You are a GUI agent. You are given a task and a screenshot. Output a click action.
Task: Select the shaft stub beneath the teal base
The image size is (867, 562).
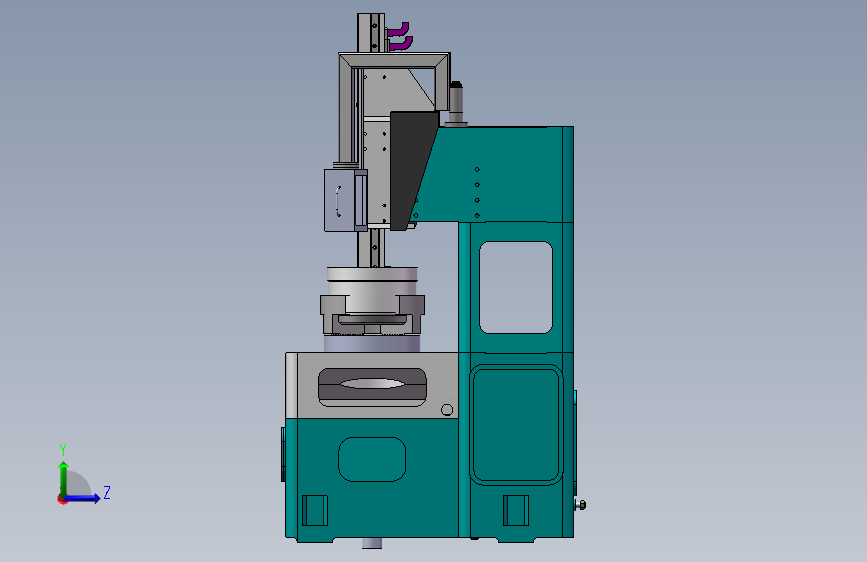coord(372,544)
